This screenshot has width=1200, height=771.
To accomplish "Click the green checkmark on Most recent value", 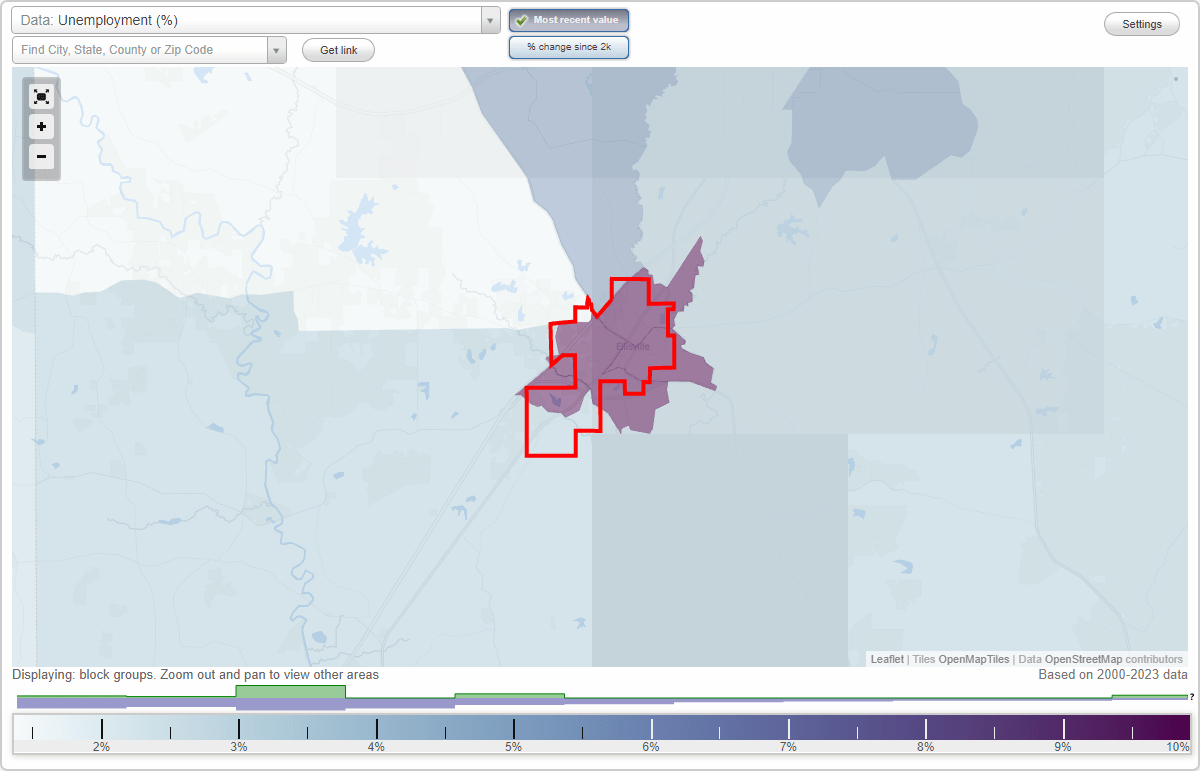I will [x=523, y=20].
